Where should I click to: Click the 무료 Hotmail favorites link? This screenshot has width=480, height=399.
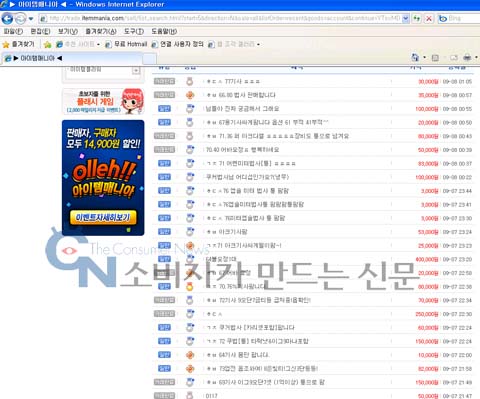tap(126, 44)
